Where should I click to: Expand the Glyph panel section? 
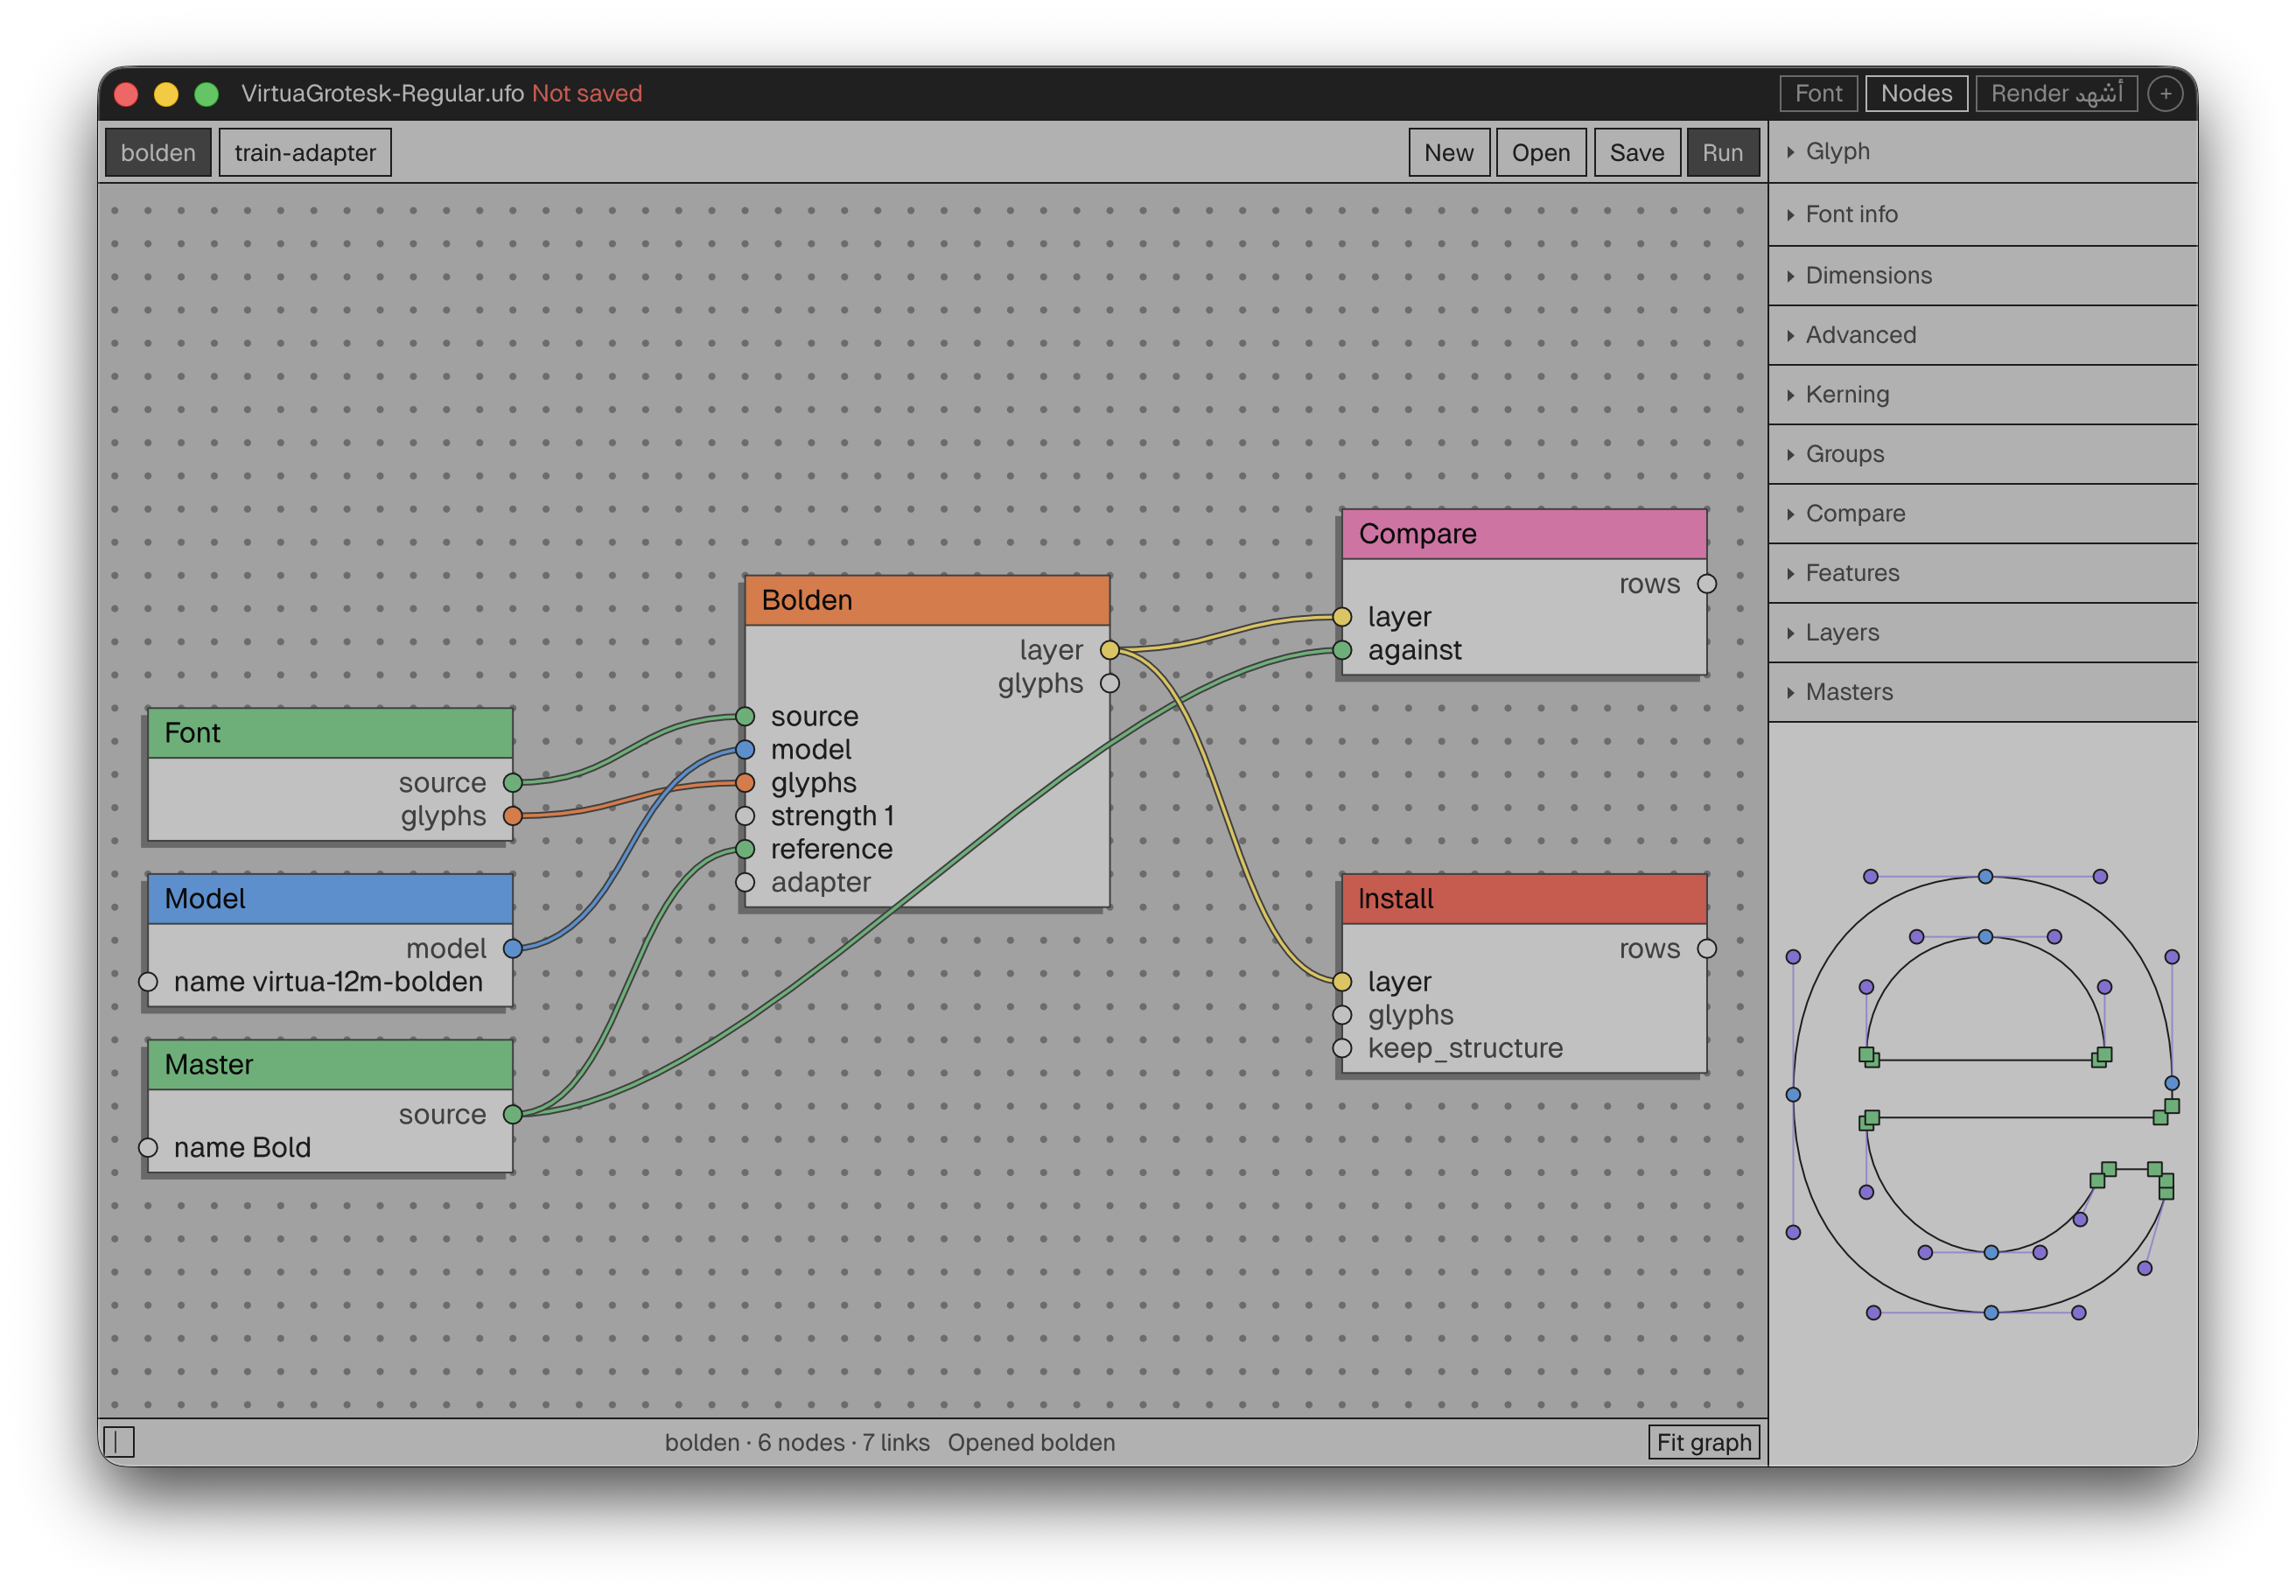(1982, 152)
